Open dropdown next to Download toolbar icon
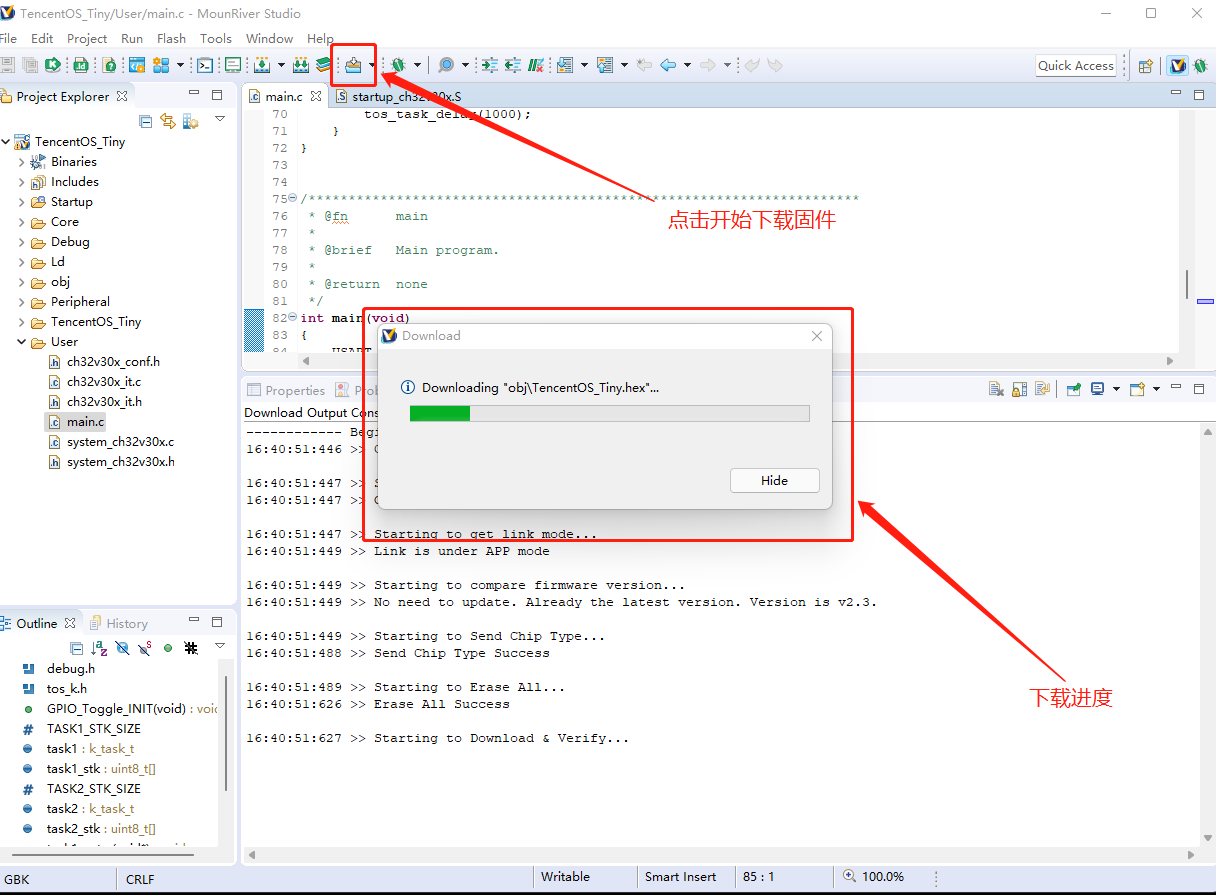The height and width of the screenshot is (895, 1216). [372, 65]
